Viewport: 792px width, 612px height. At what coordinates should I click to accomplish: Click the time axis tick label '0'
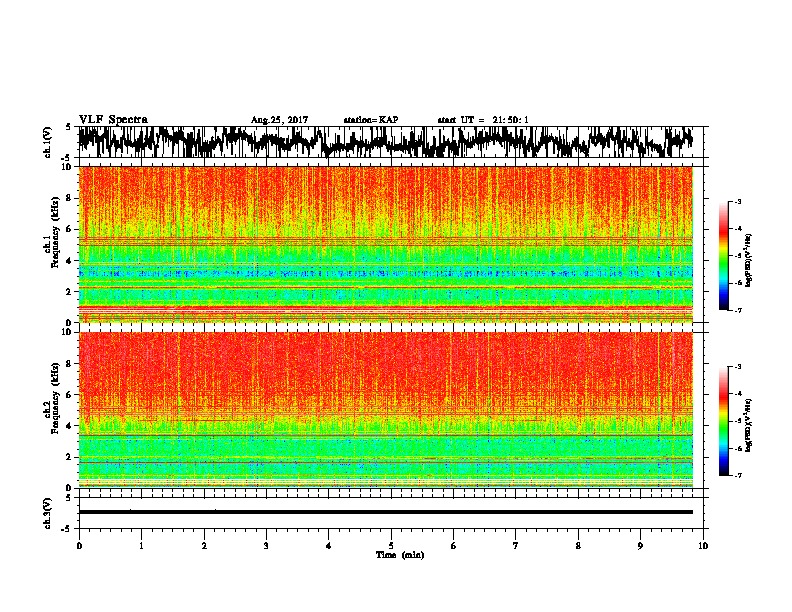coord(79,545)
